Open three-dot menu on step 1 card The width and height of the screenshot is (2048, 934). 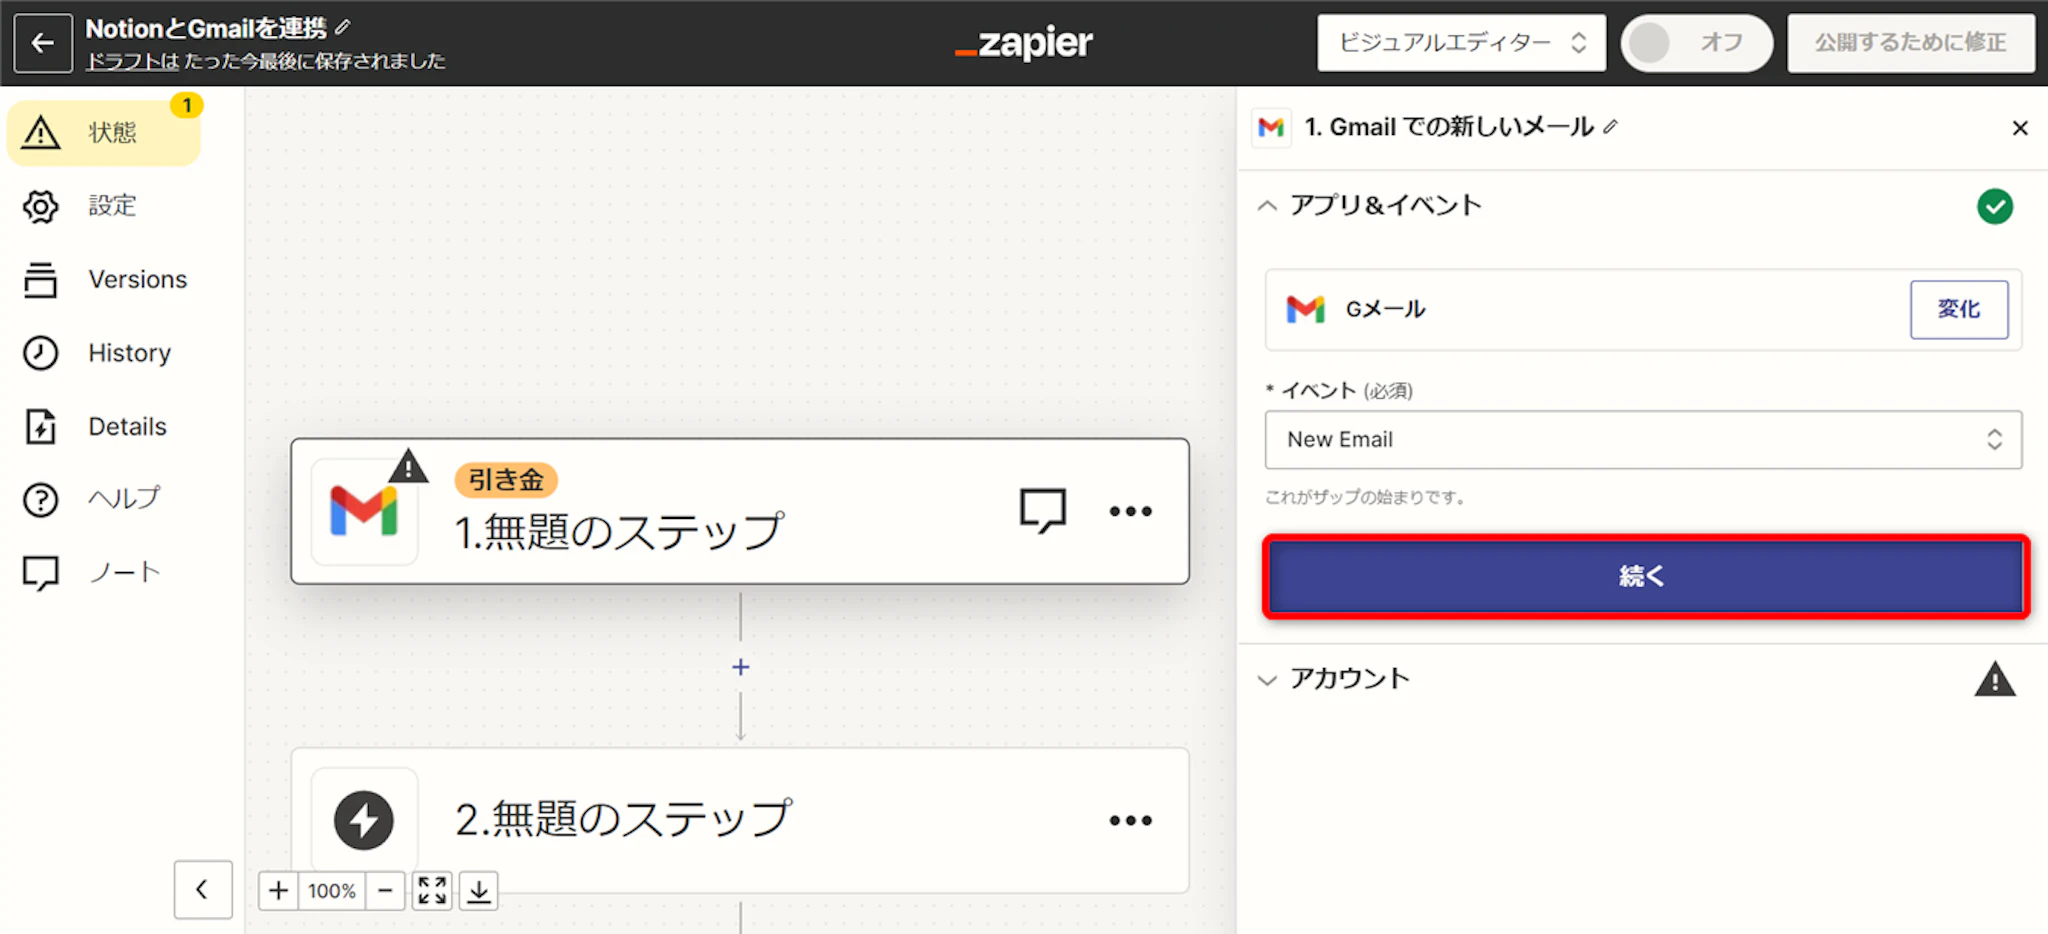click(x=1130, y=511)
